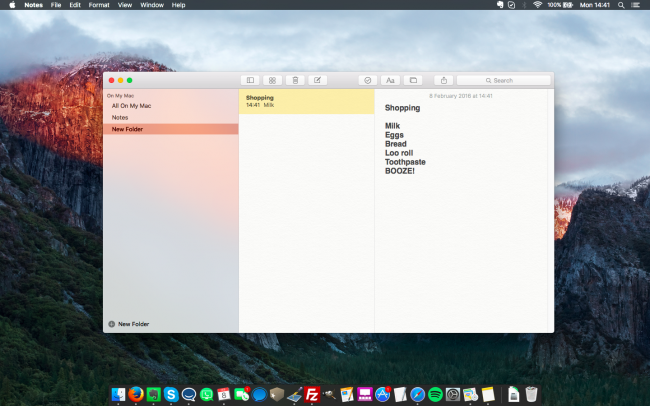The width and height of the screenshot is (650, 406).
Task: Open Evernote in the Dock
Action: tap(153, 394)
